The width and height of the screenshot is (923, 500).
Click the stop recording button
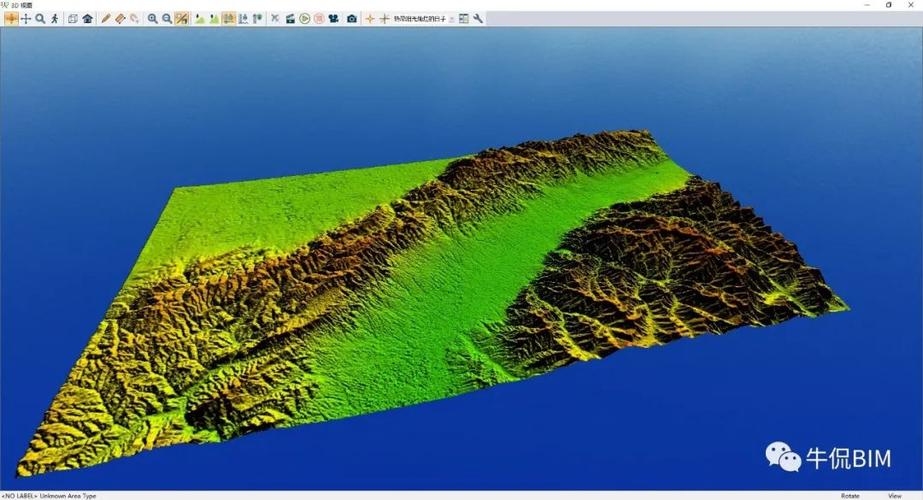(319, 19)
